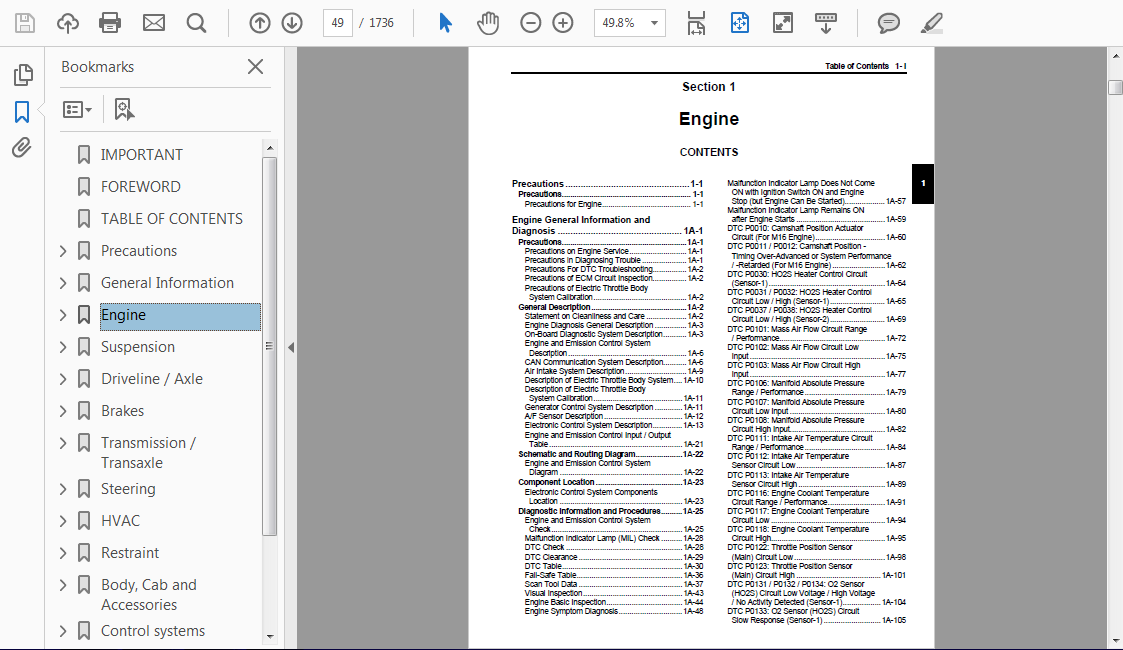Activate the hand pan tool
Image resolution: width=1123 pixels, height=650 pixels.
[x=488, y=23]
